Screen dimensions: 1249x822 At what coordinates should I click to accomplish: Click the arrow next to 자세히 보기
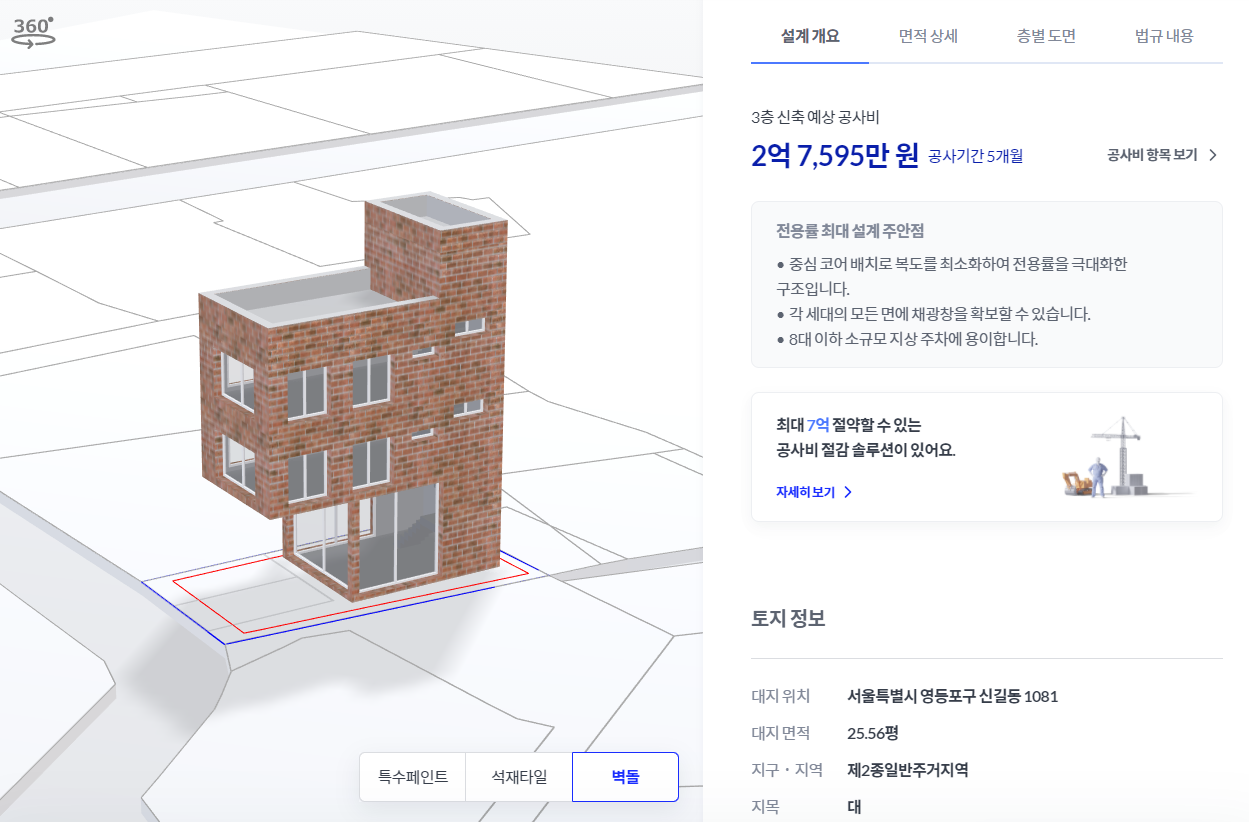(x=848, y=491)
